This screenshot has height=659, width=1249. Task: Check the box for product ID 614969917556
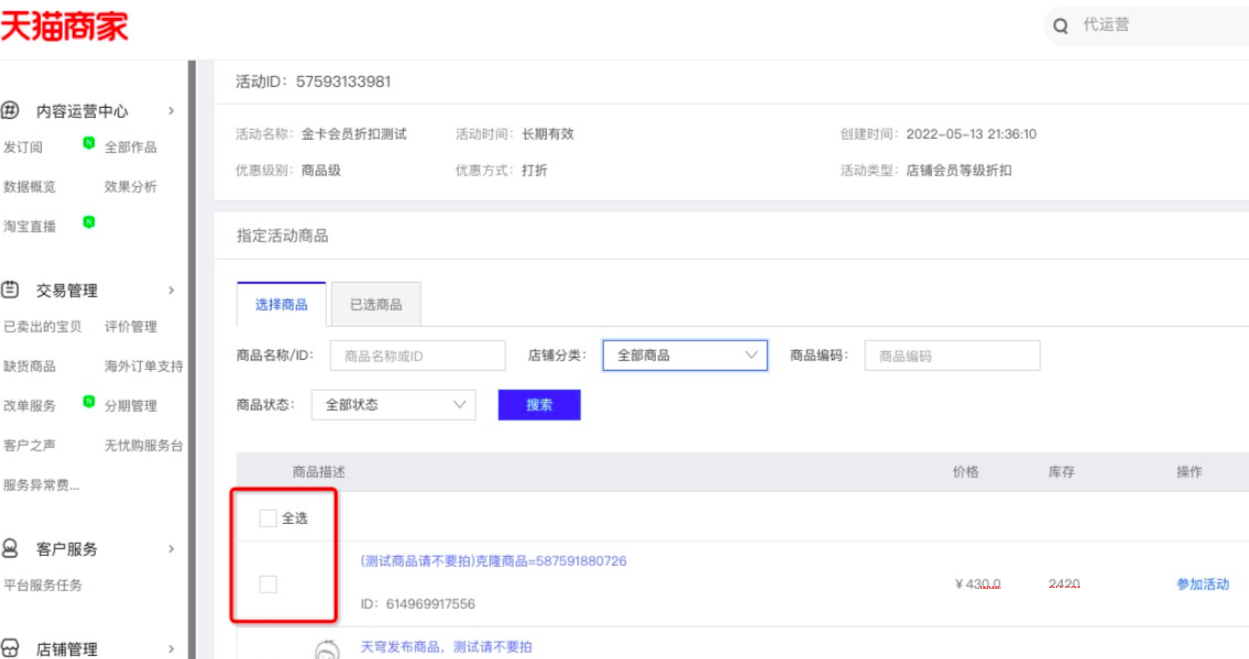coord(268,584)
